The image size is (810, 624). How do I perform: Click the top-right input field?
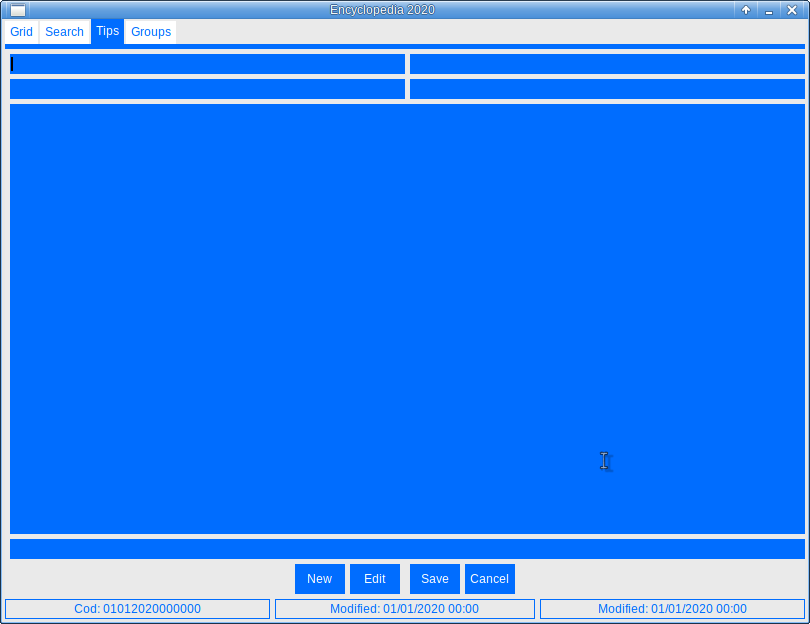pos(607,64)
